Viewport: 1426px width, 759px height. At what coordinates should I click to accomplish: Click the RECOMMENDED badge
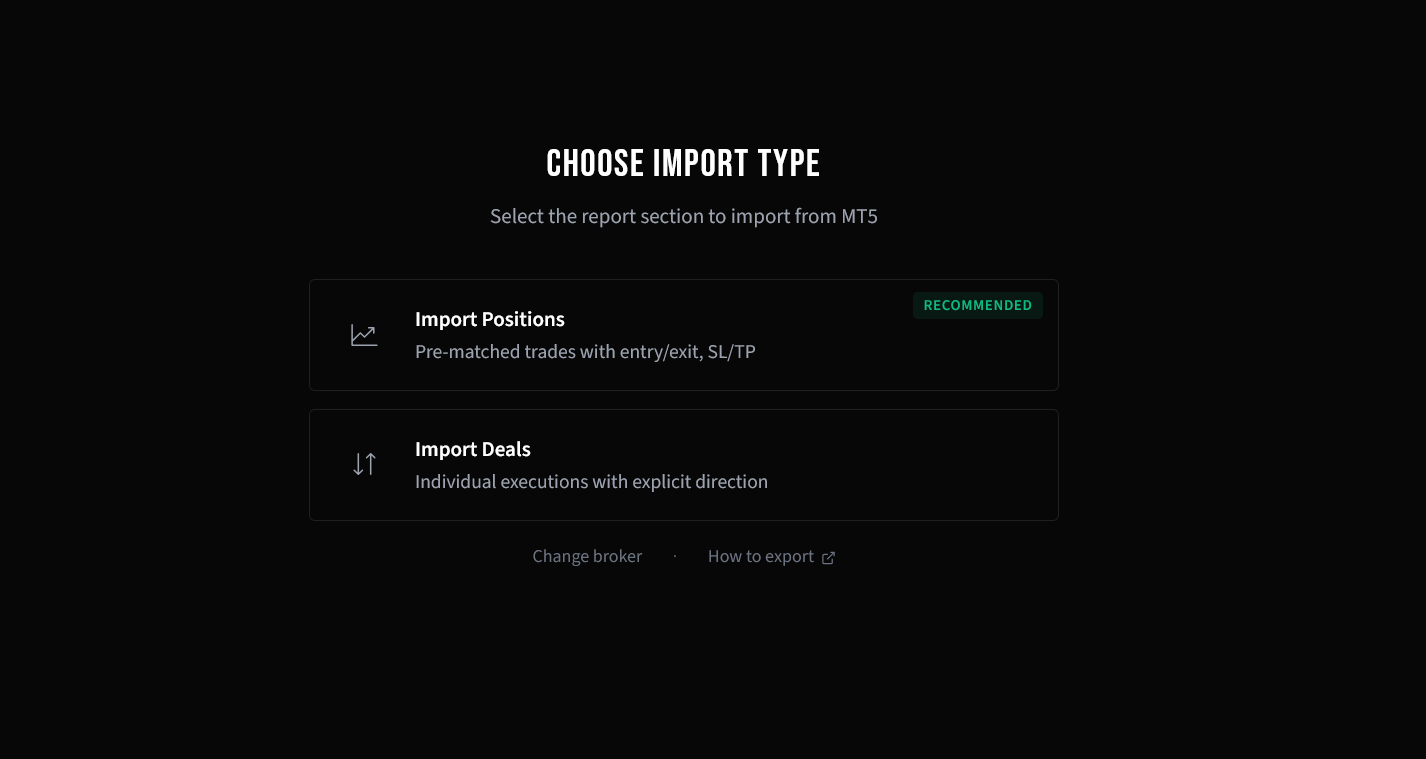coord(978,305)
